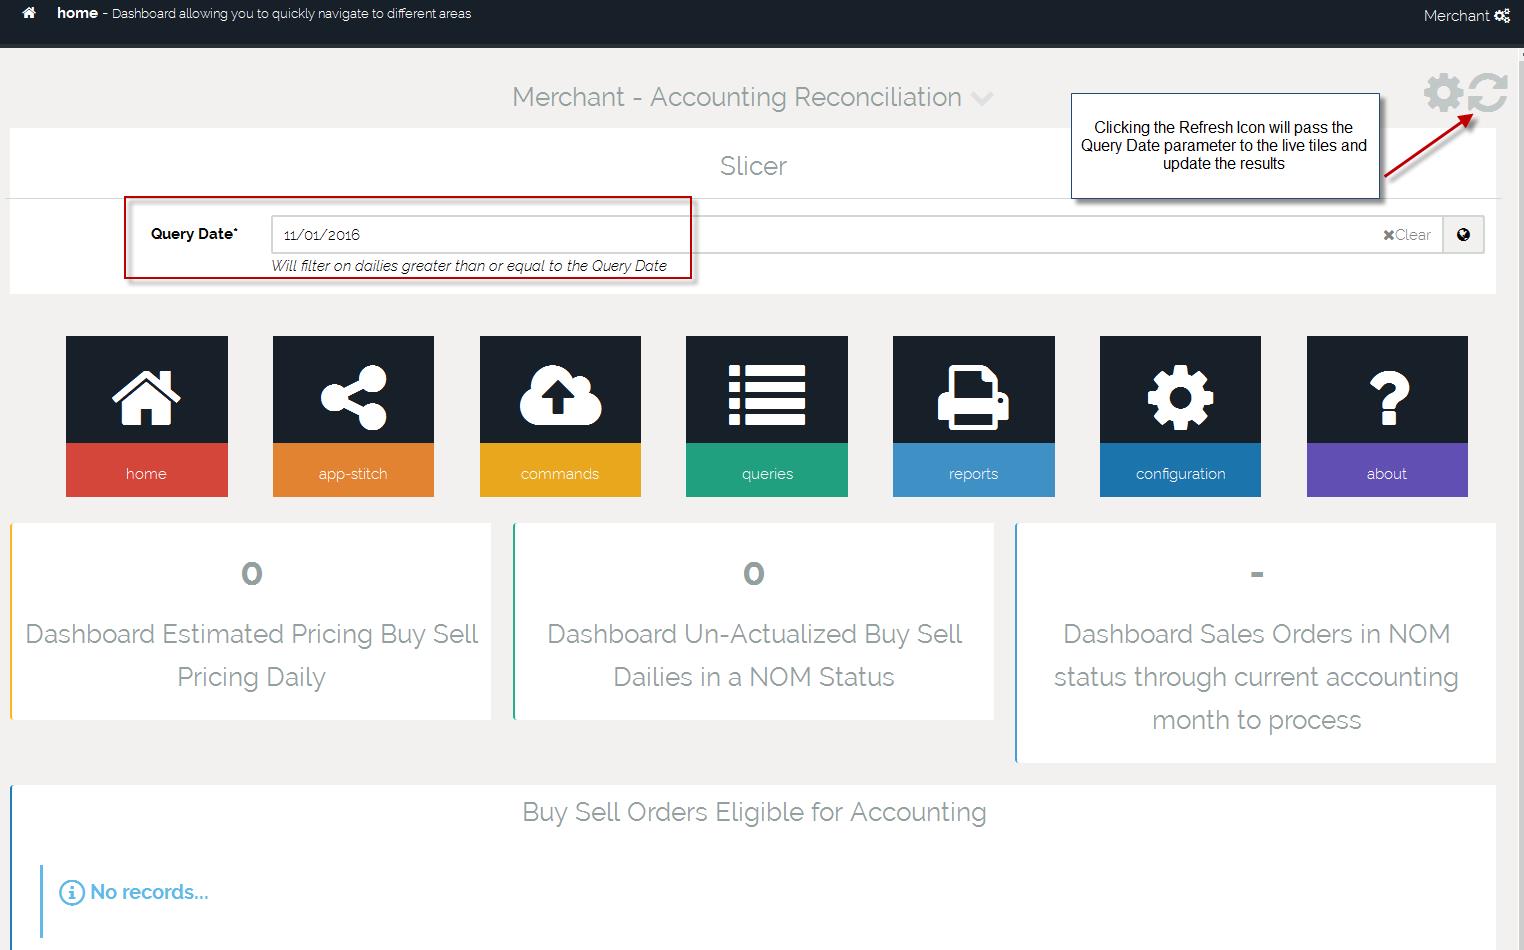This screenshot has height=950, width=1524.
Task: Open the home tile with house icon
Action: [x=146, y=416]
